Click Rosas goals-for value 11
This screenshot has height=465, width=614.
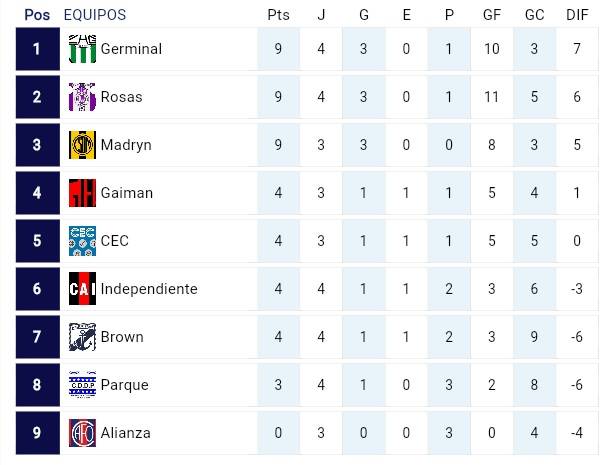[x=490, y=97]
